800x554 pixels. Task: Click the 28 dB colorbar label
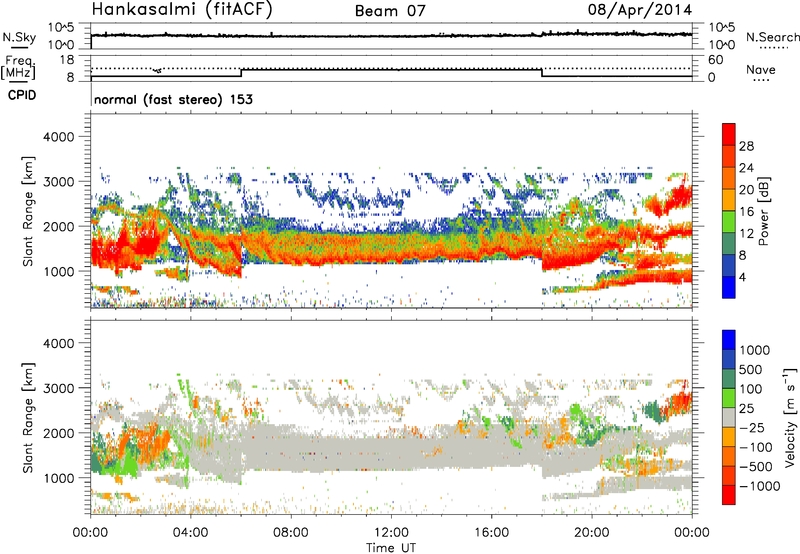click(x=746, y=146)
